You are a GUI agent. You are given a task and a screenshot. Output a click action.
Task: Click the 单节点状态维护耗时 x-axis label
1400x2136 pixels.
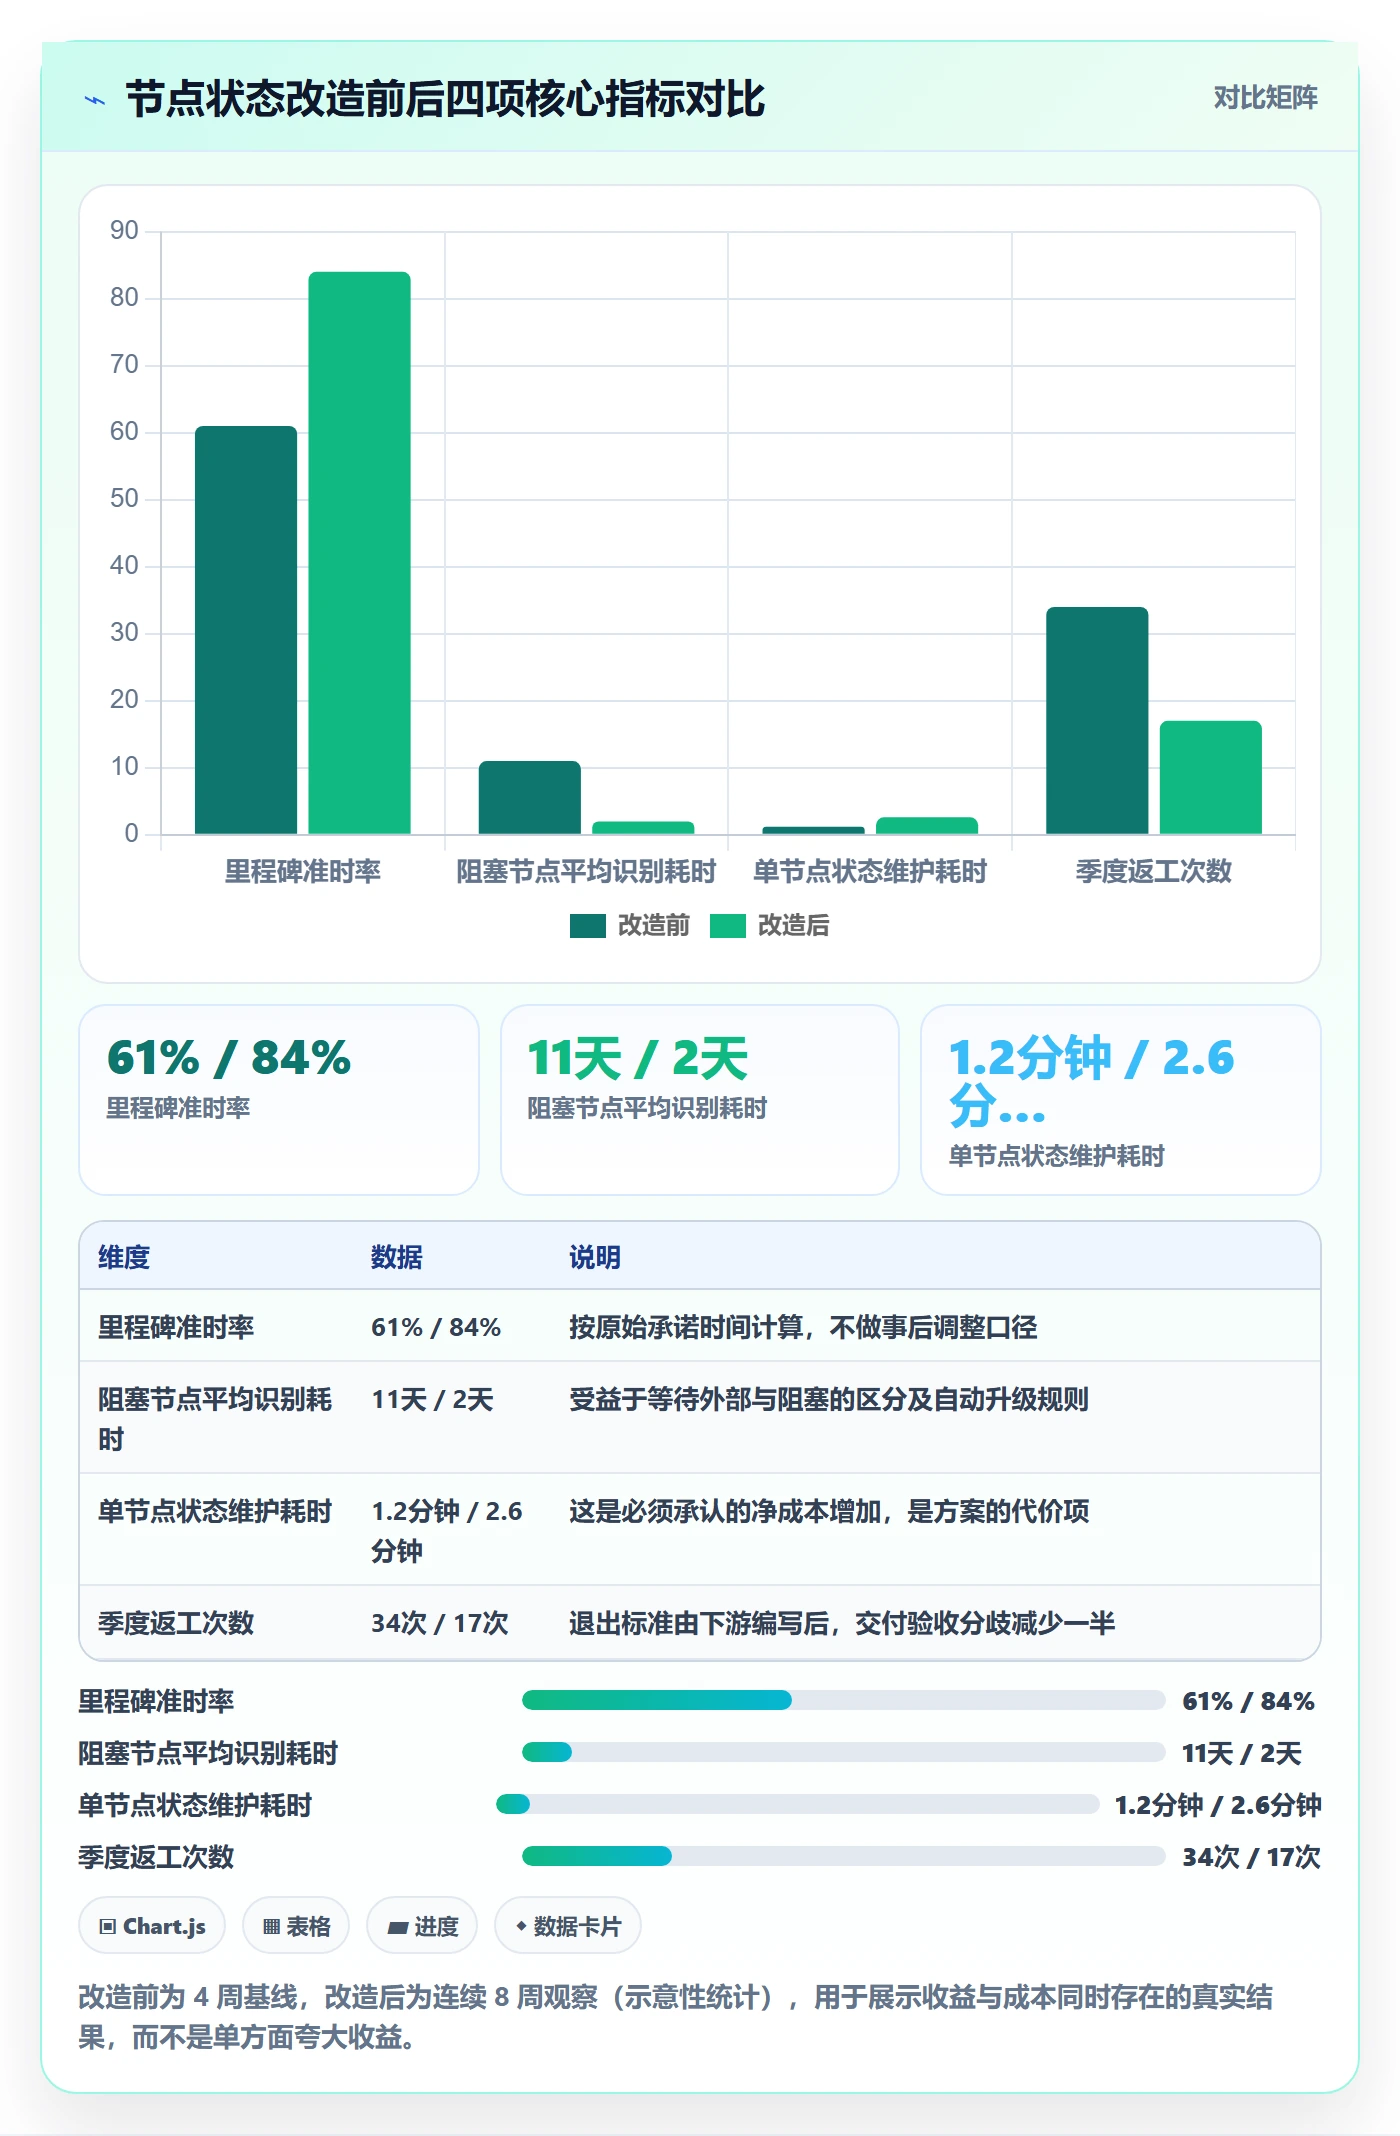870,871
